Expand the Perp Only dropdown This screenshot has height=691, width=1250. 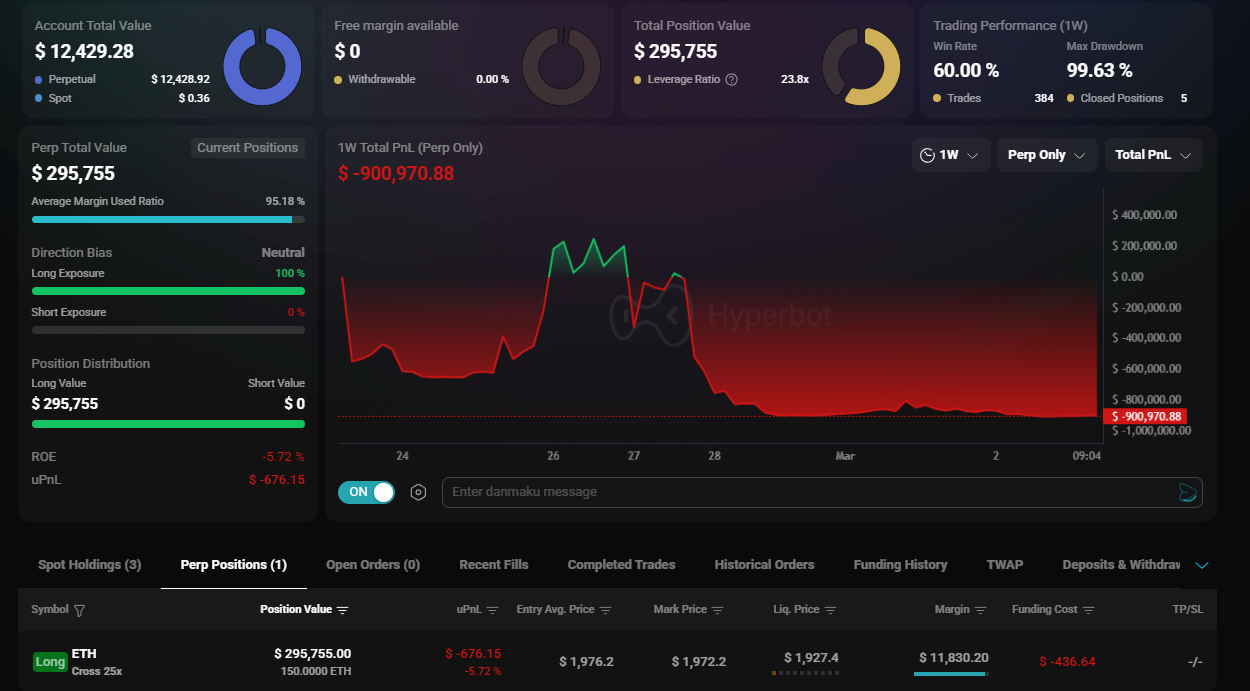pos(1046,155)
